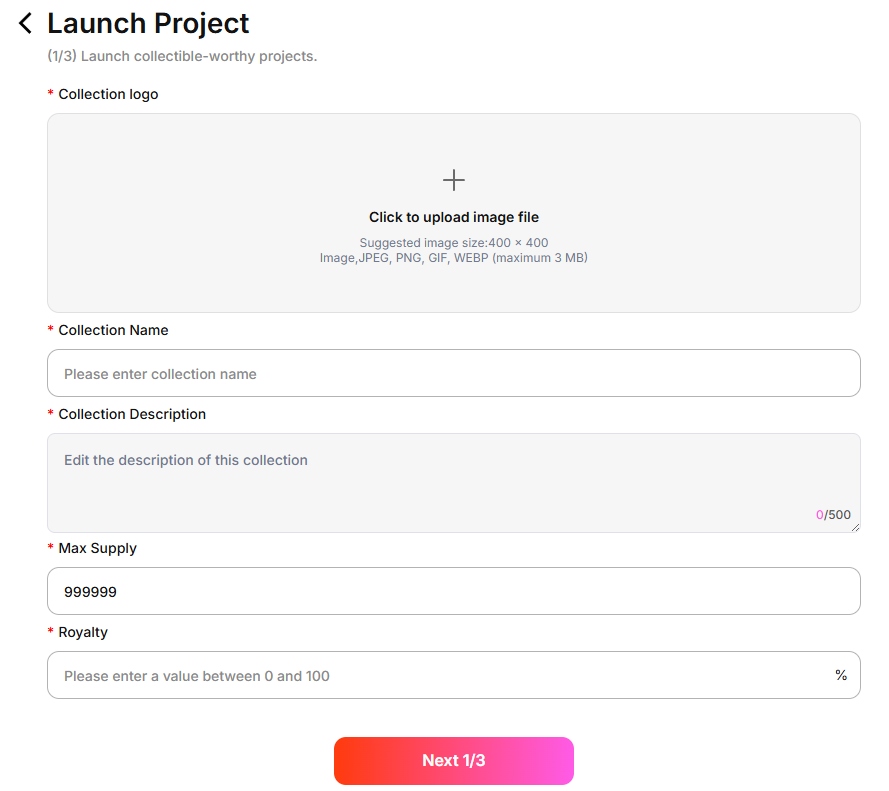Go back using the left arrow icon
The width and height of the screenshot is (889, 791).
(x=26, y=23)
